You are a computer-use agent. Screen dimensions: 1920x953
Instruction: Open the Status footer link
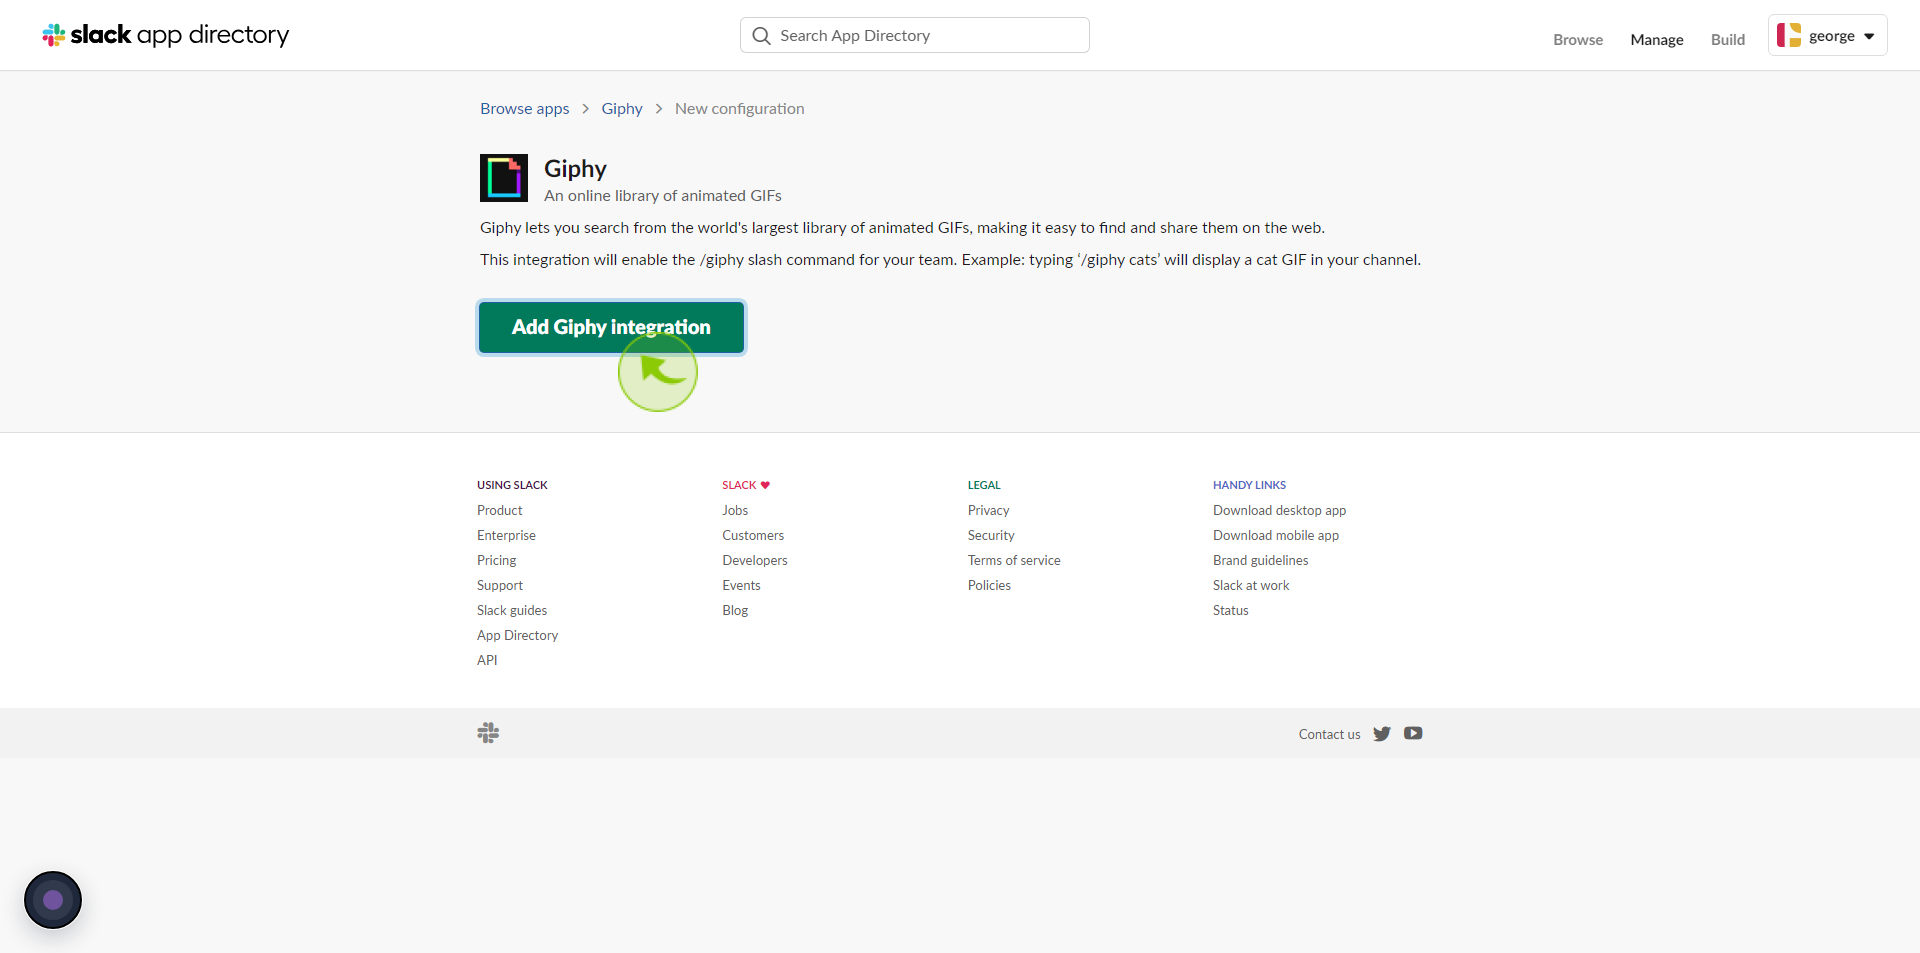(1231, 610)
